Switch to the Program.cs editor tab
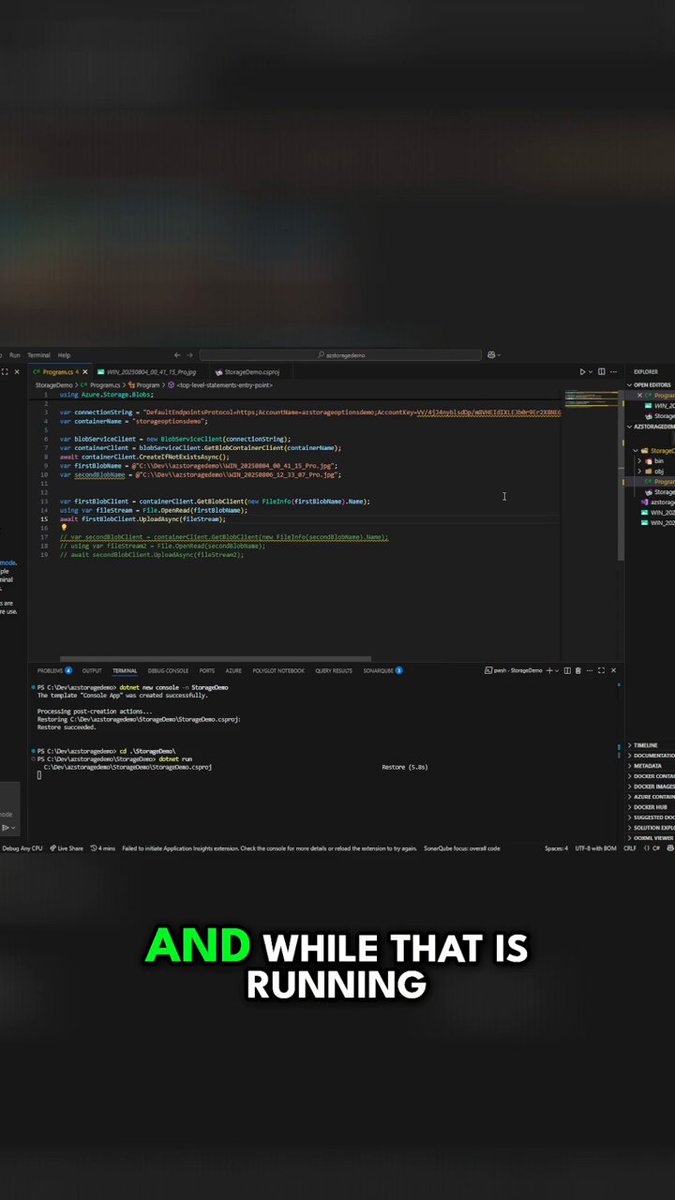Screen dimensions: 675x1200 (x=62, y=372)
